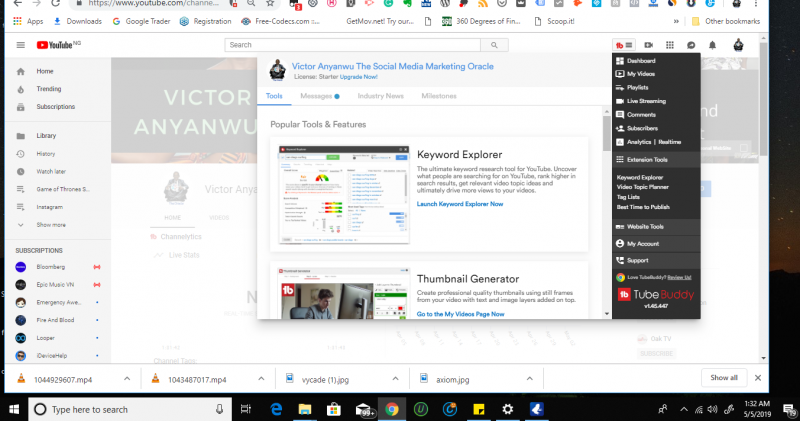Click the YouTube search input field
Screen dimensions: 800x421
click(352, 45)
